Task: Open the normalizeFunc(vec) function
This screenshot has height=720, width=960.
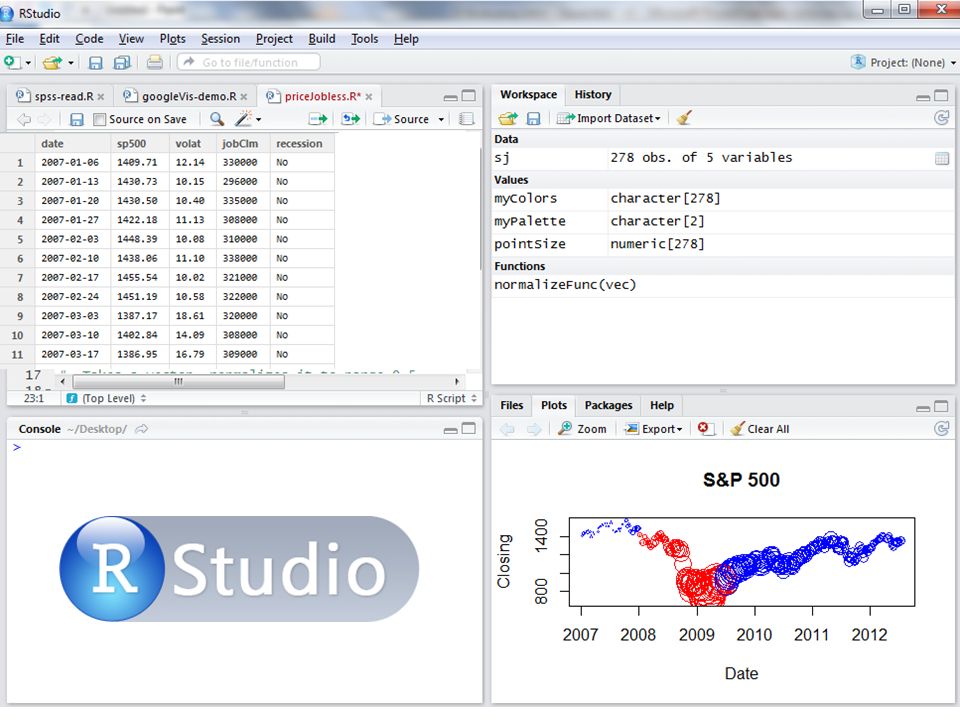Action: point(722,285)
